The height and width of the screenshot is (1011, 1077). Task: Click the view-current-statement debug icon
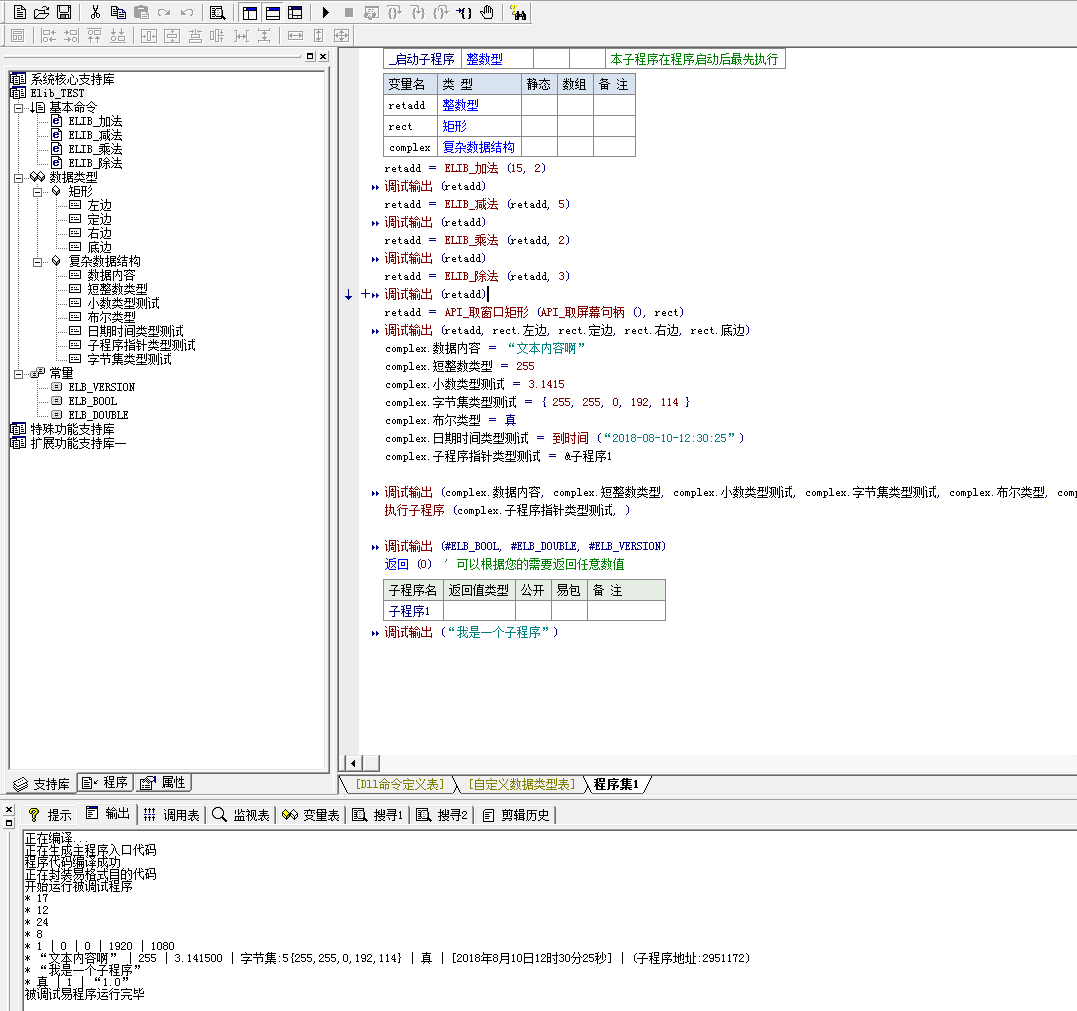click(x=372, y=12)
